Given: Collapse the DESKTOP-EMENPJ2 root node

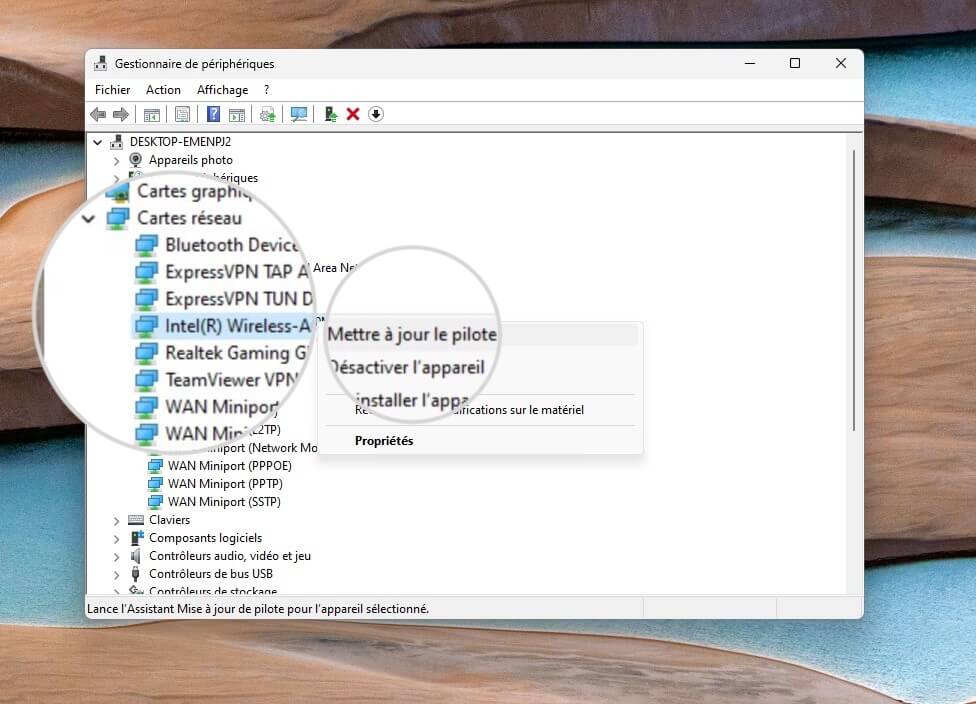Looking at the screenshot, I should 98,143.
